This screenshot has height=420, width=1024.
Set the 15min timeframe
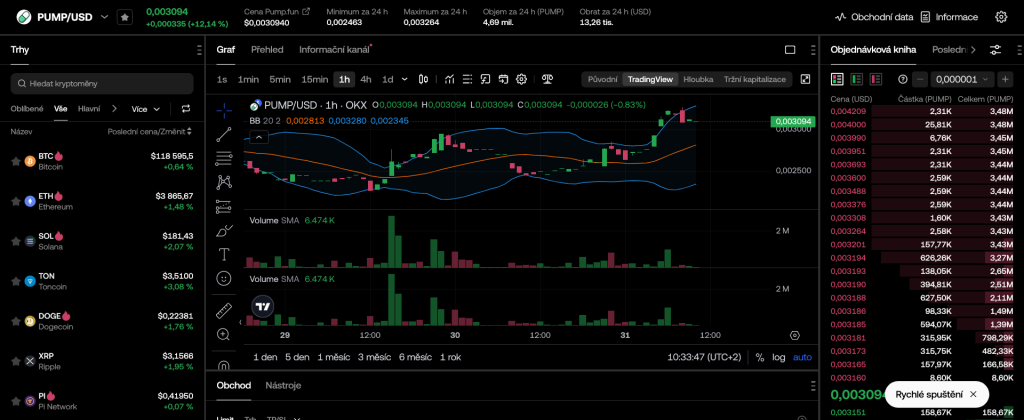point(314,80)
